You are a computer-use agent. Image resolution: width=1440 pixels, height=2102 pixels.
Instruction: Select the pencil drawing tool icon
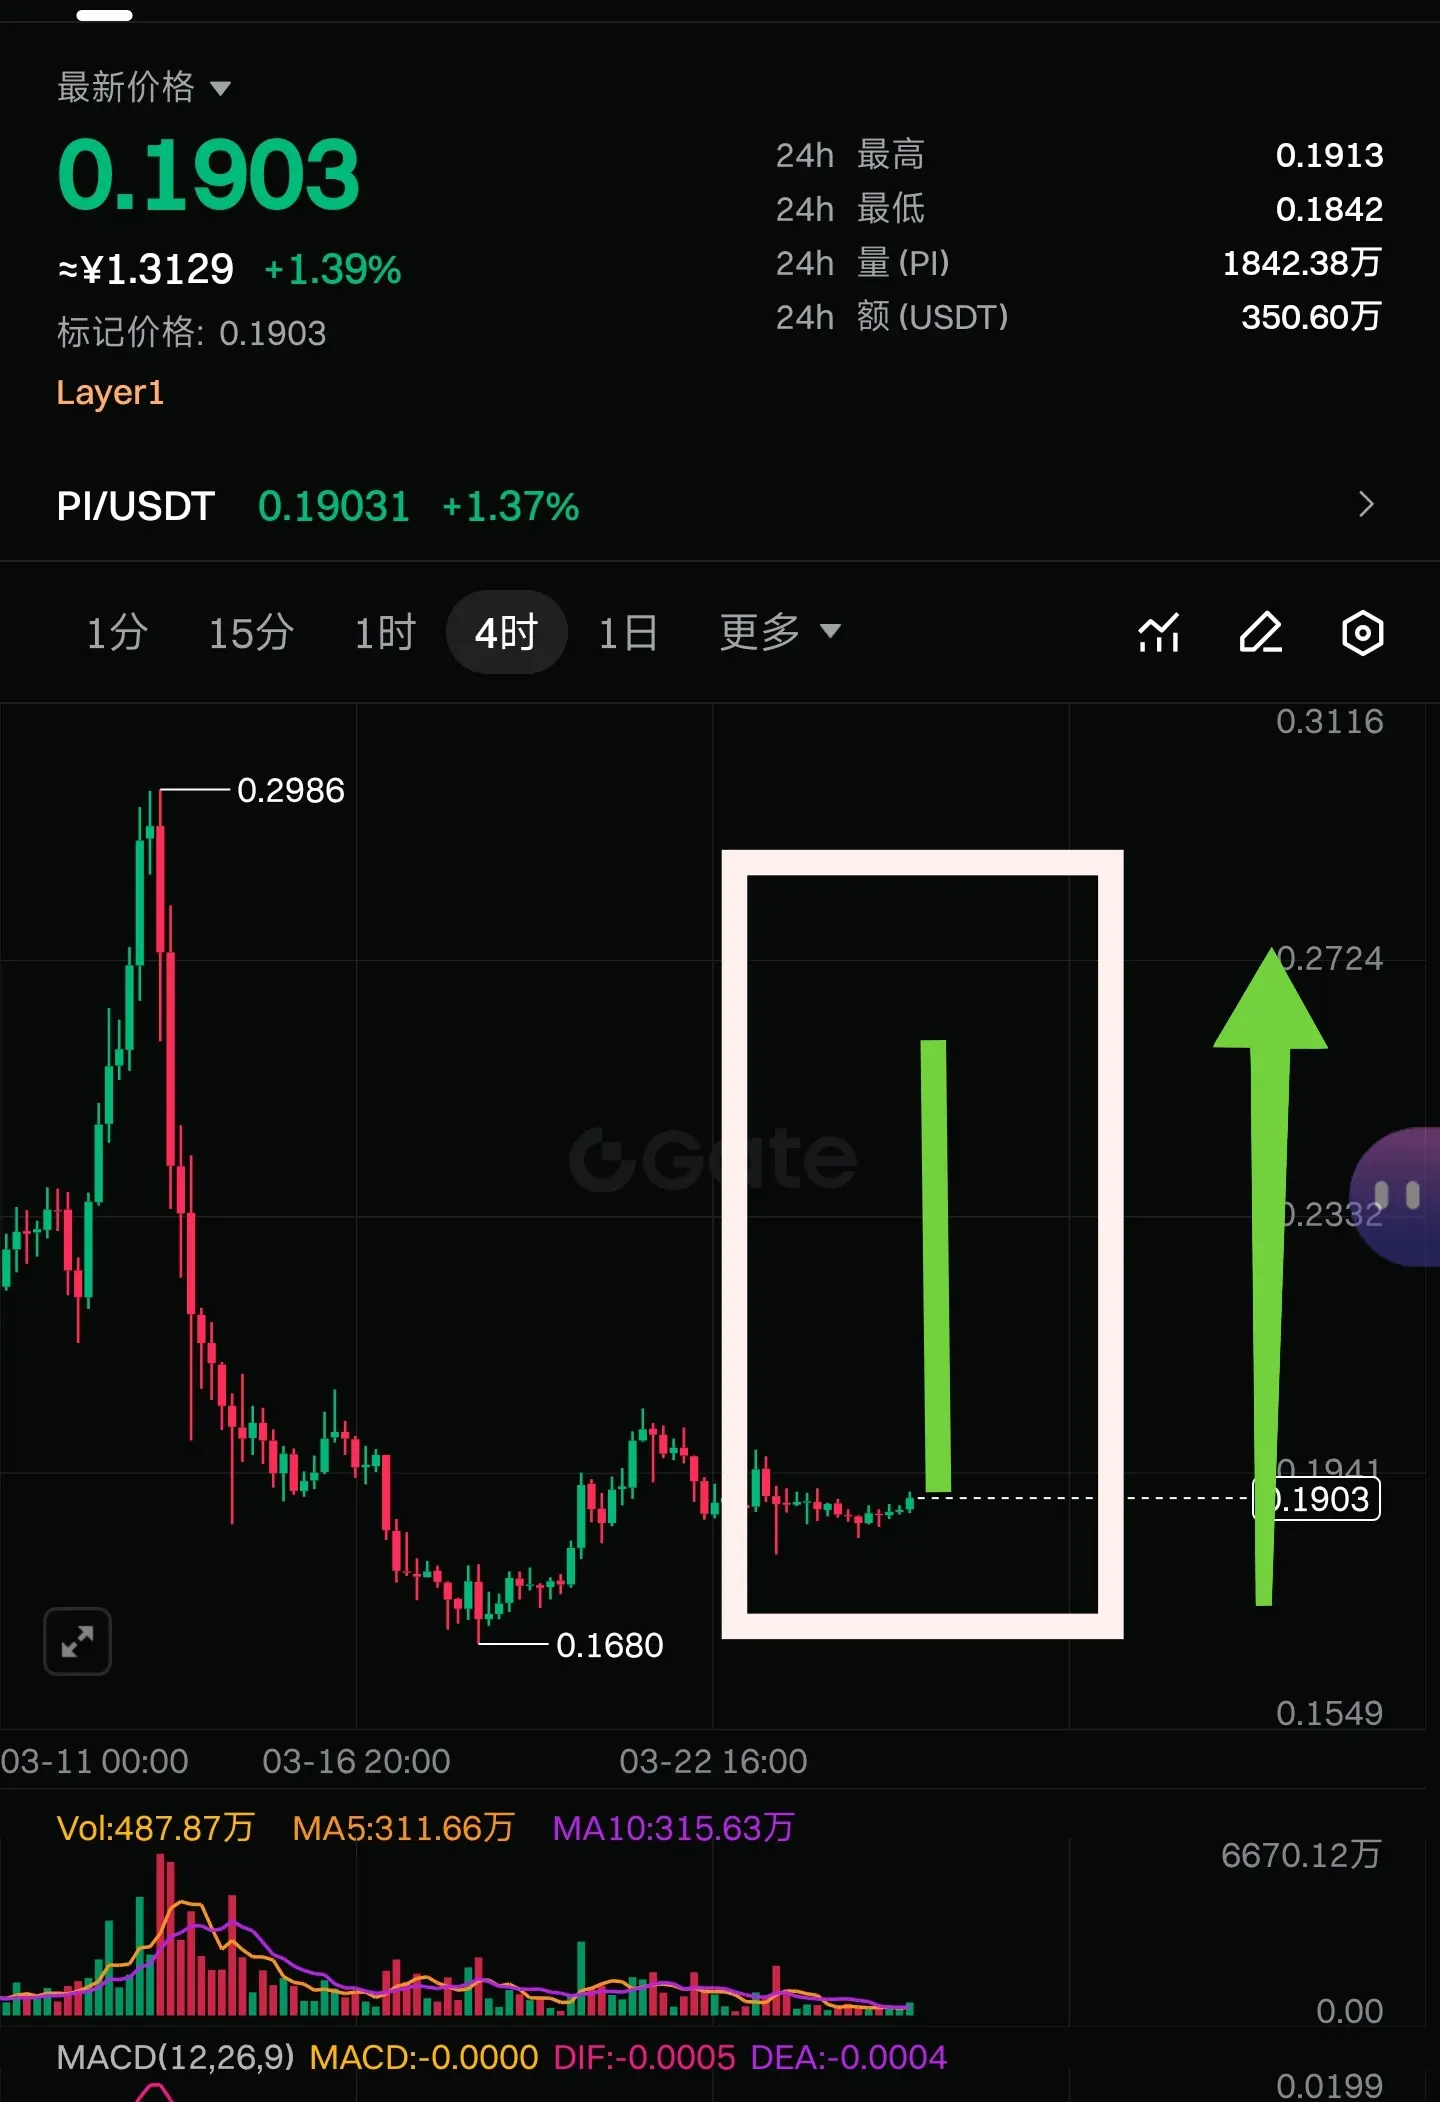1261,633
